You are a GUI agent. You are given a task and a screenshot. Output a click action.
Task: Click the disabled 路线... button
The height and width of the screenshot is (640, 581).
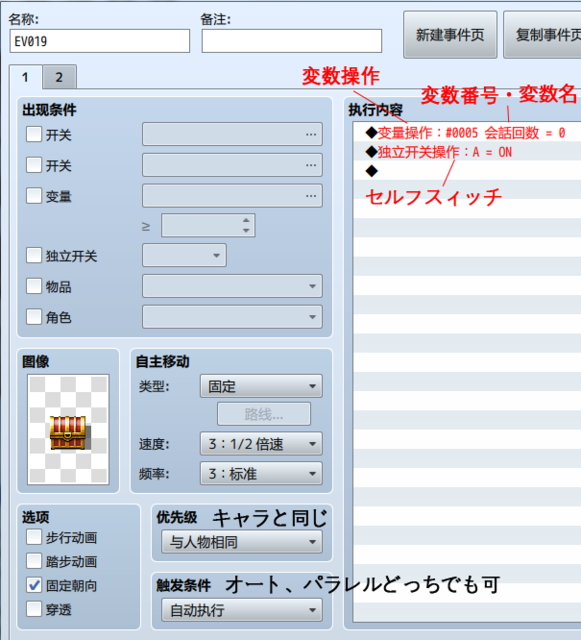(x=264, y=414)
